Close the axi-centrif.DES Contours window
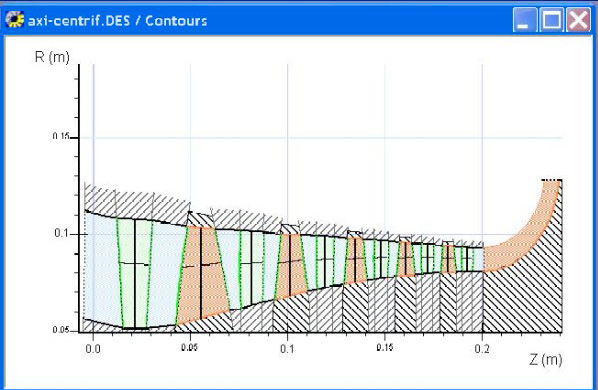The image size is (598, 390). click(578, 20)
